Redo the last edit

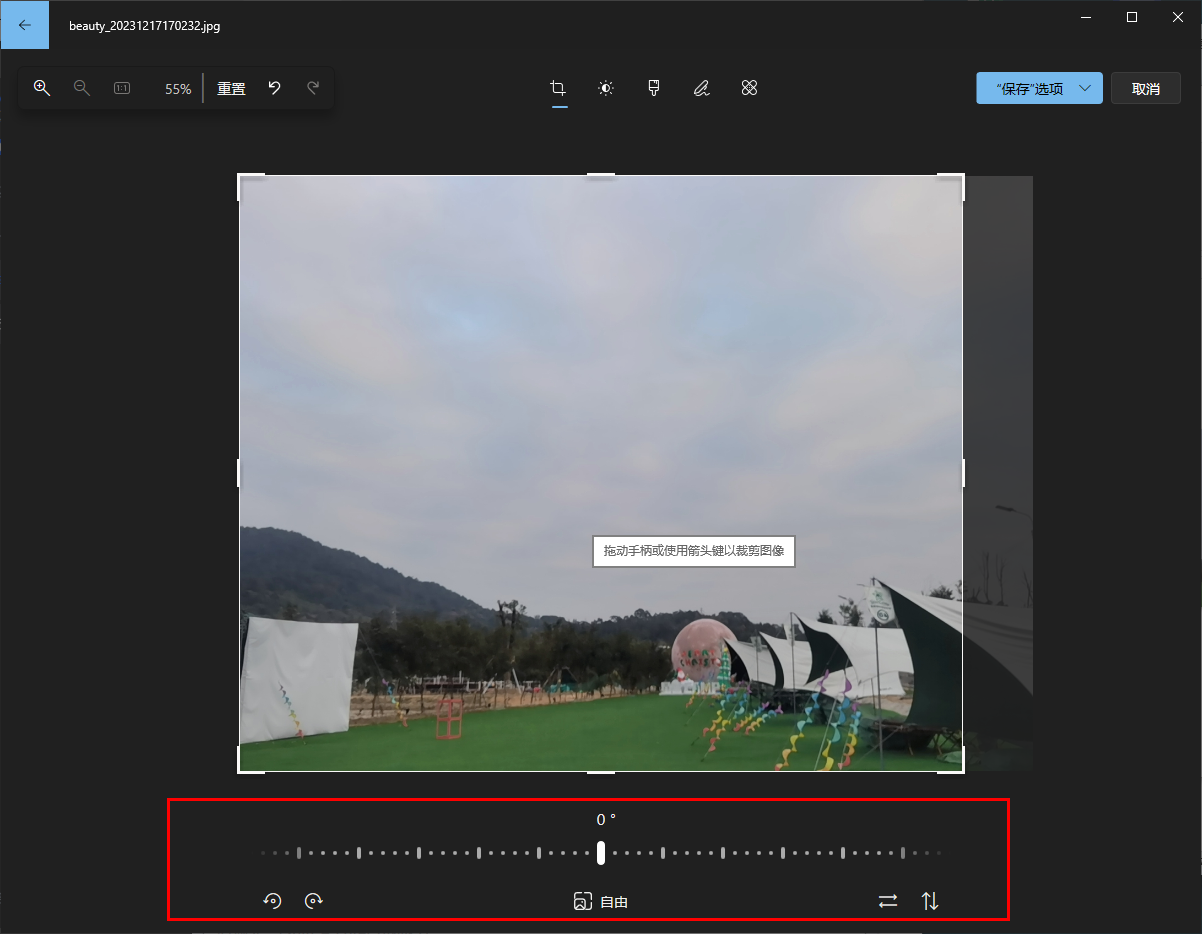click(x=313, y=88)
